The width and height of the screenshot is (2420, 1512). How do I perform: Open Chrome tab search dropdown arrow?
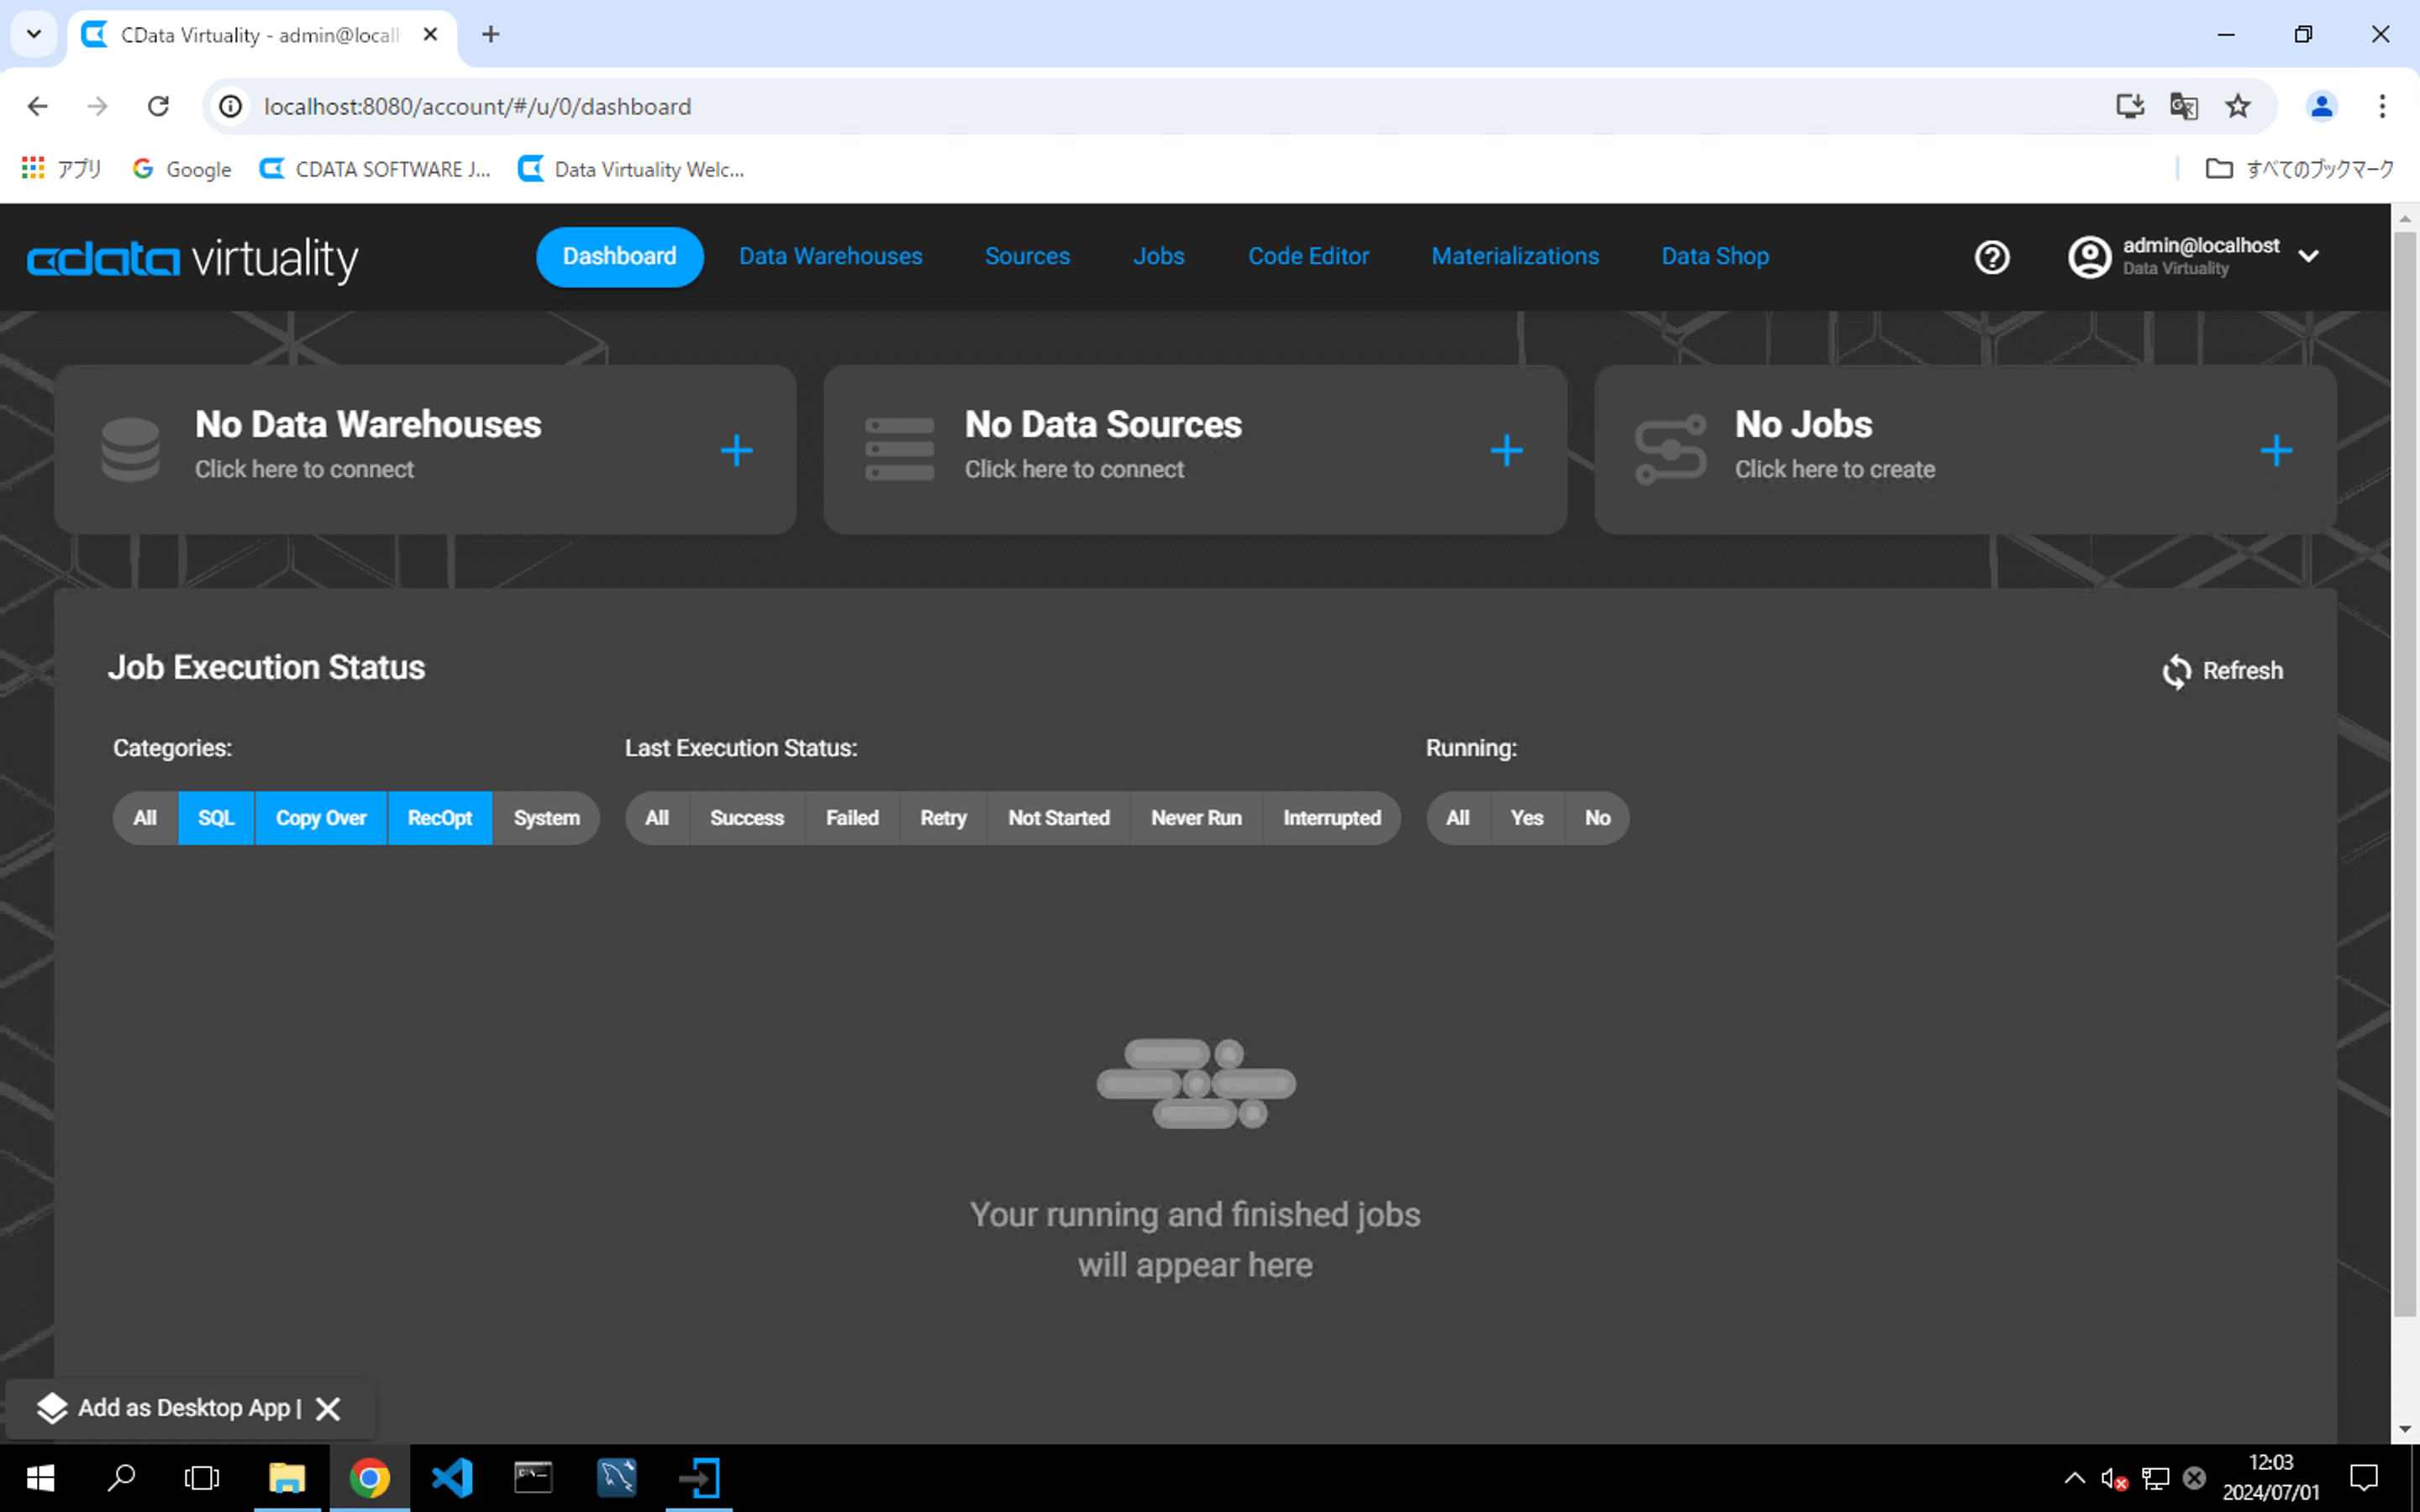click(33, 34)
